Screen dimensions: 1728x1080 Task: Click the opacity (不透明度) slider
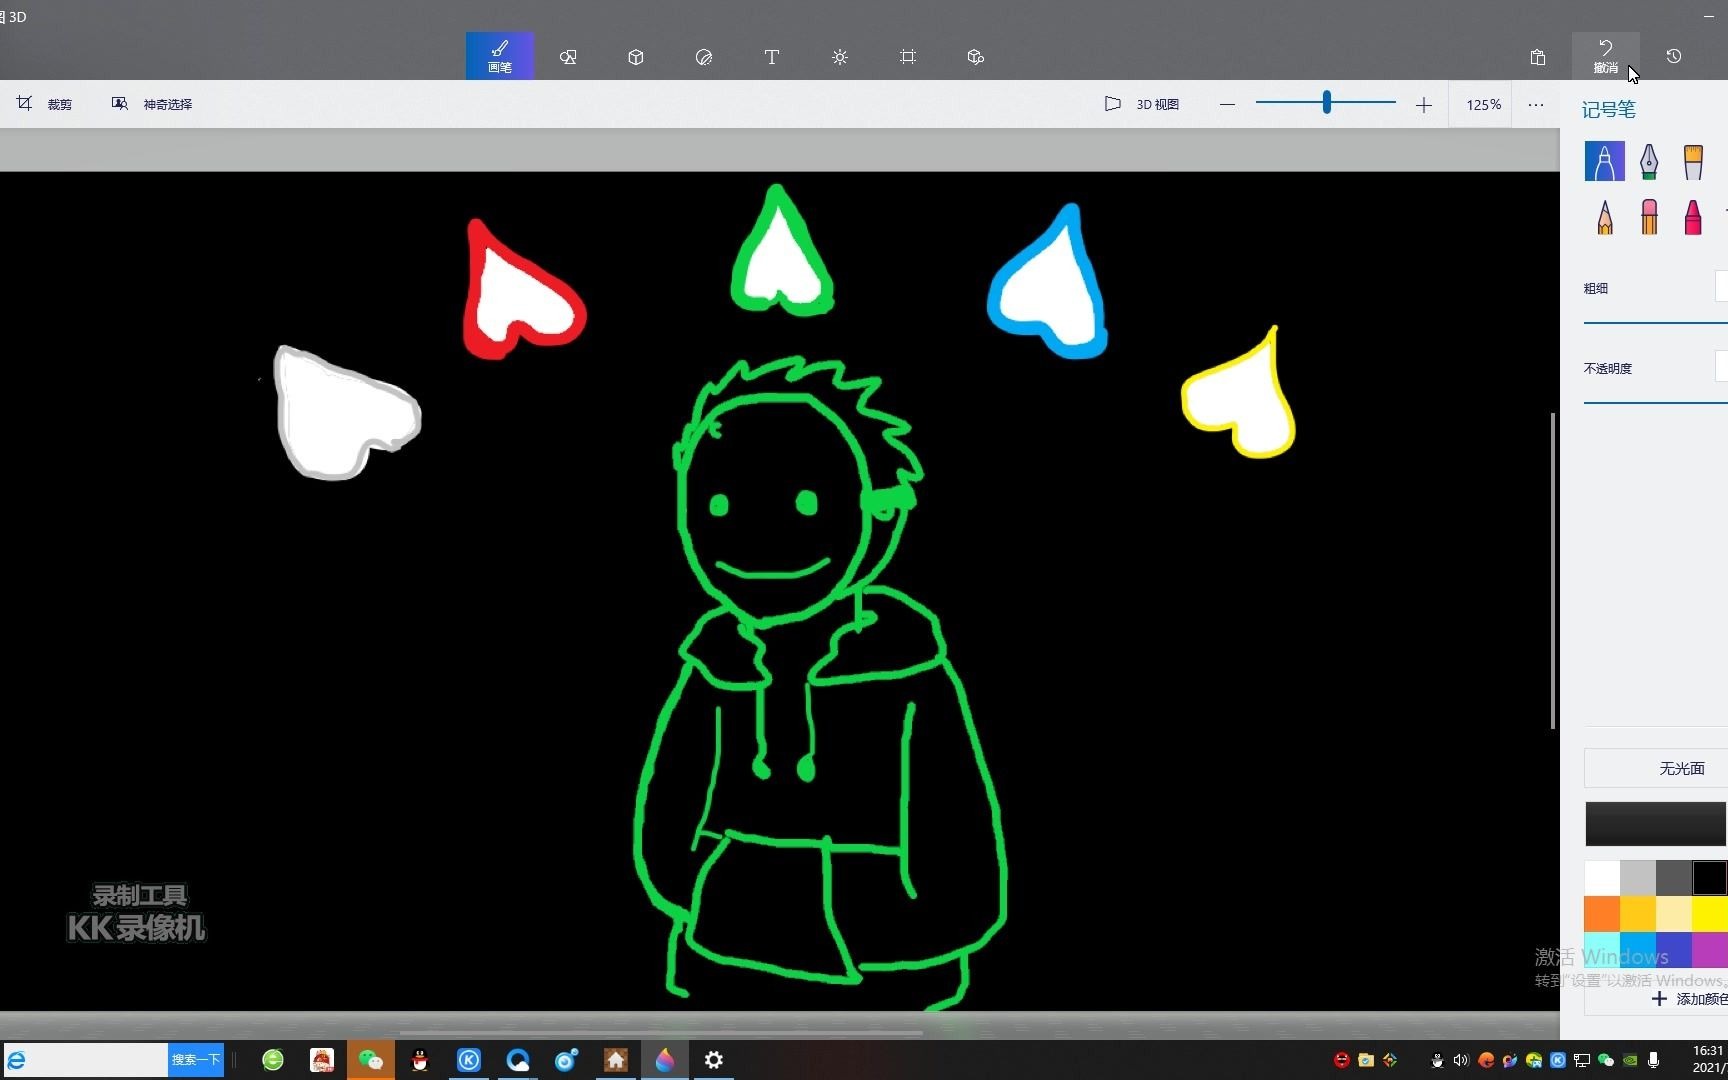click(1656, 403)
